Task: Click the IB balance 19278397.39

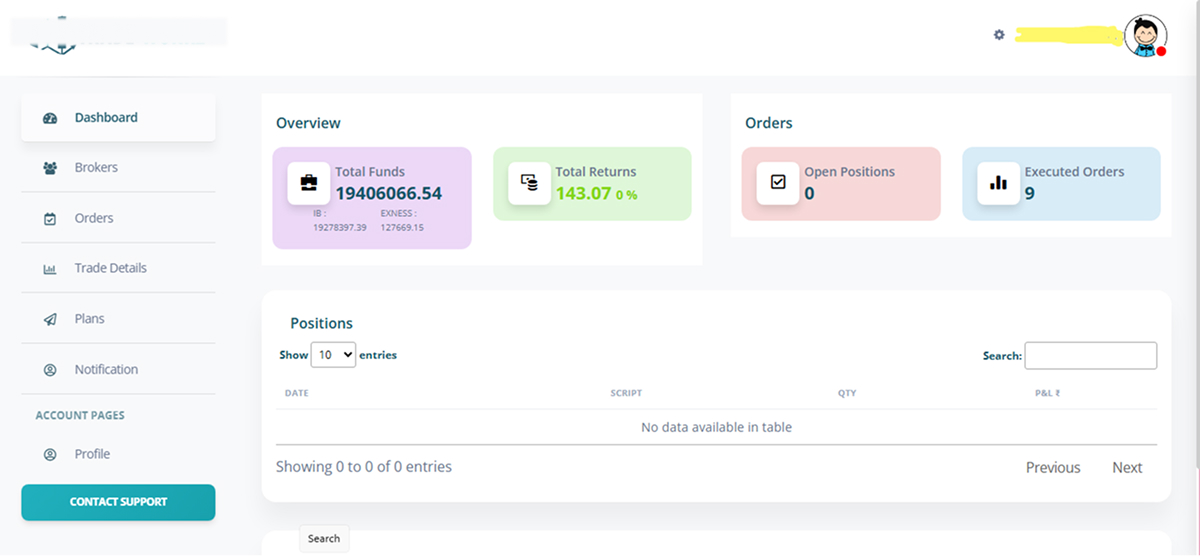Action: pyautogui.click(x=340, y=227)
